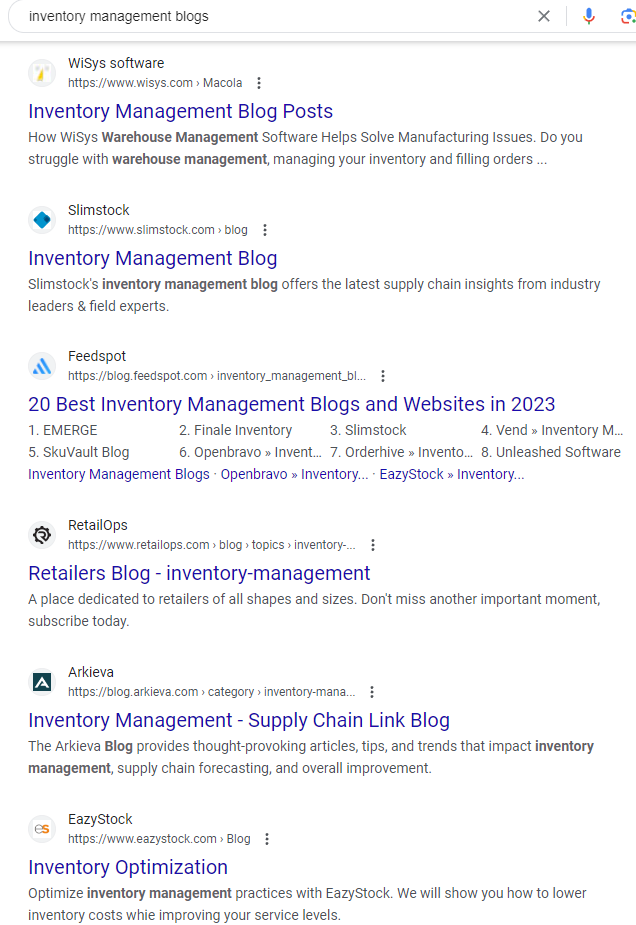Click the Feedspot site favicon
The image size is (636, 925).
click(42, 366)
